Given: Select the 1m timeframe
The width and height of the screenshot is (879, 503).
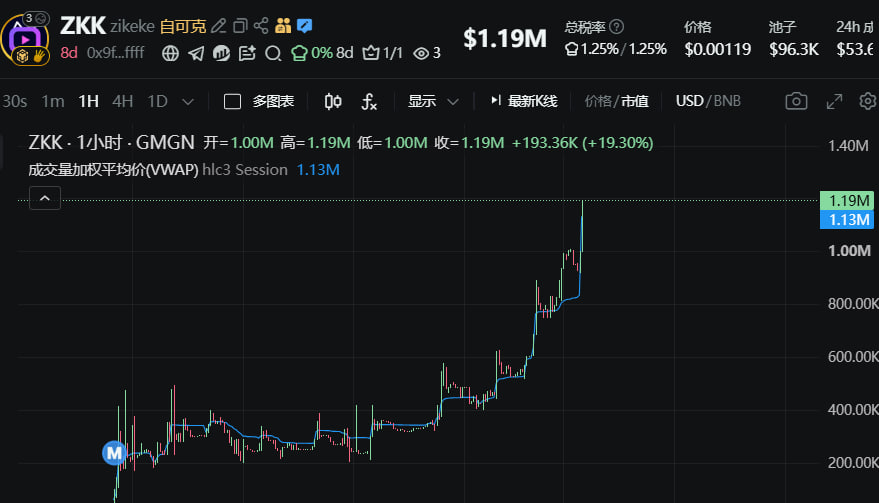Looking at the screenshot, I should 53,101.
